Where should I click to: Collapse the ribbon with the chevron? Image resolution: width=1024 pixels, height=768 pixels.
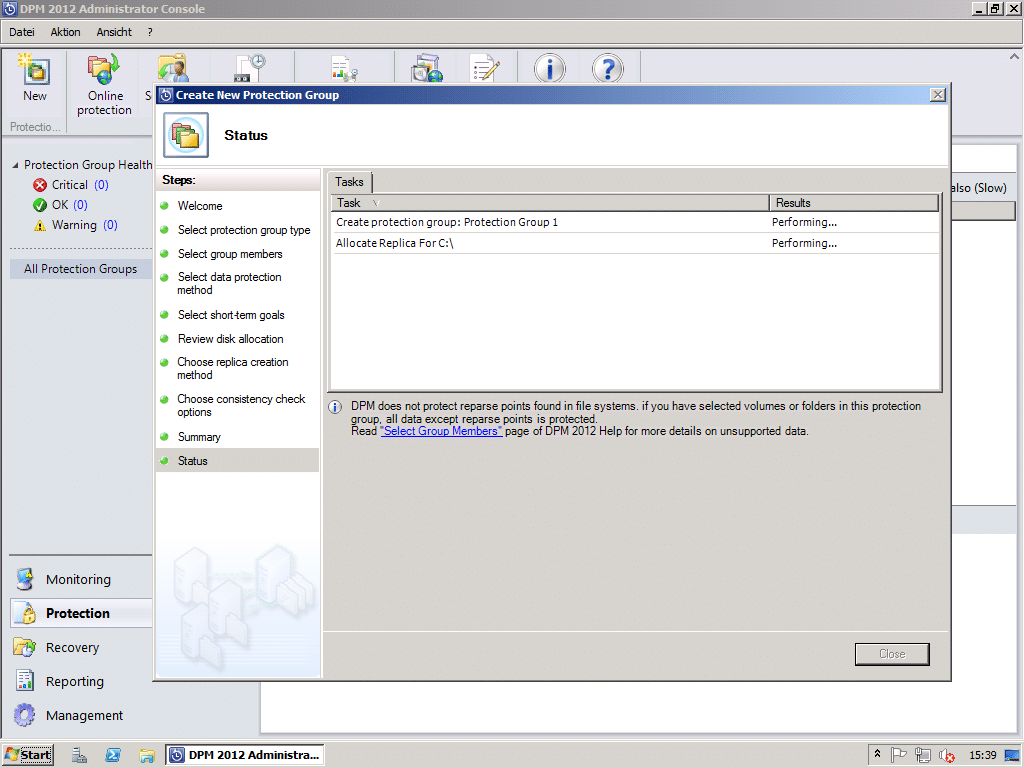click(x=1014, y=57)
